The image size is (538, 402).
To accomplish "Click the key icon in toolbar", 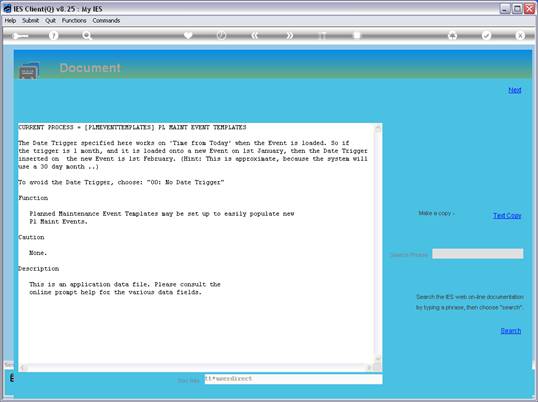I will tap(20, 36).
